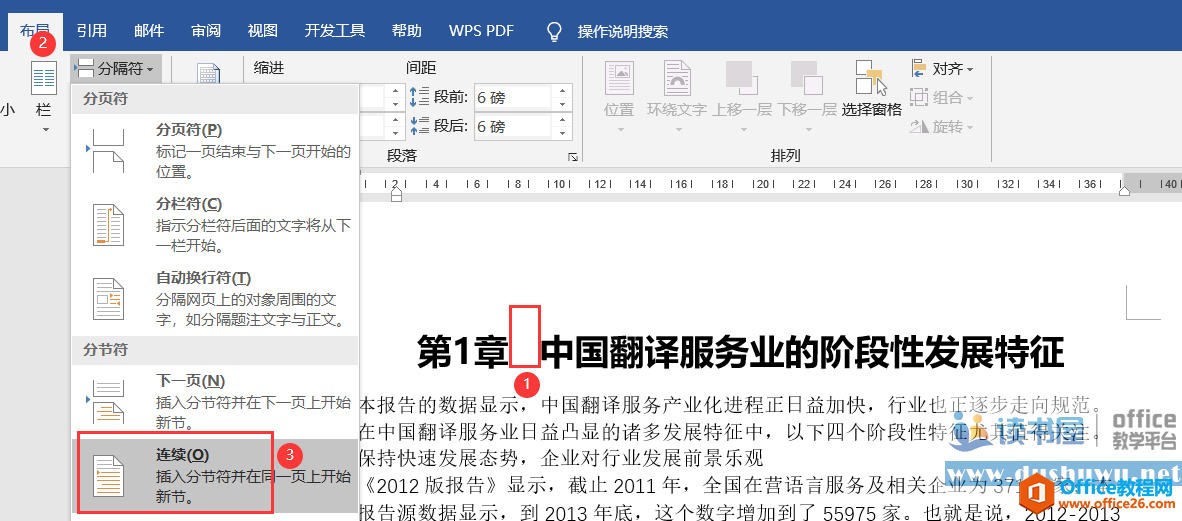Click the 段后 spacing-after icon
Viewport: 1182px width, 521px height.
click(x=418, y=127)
